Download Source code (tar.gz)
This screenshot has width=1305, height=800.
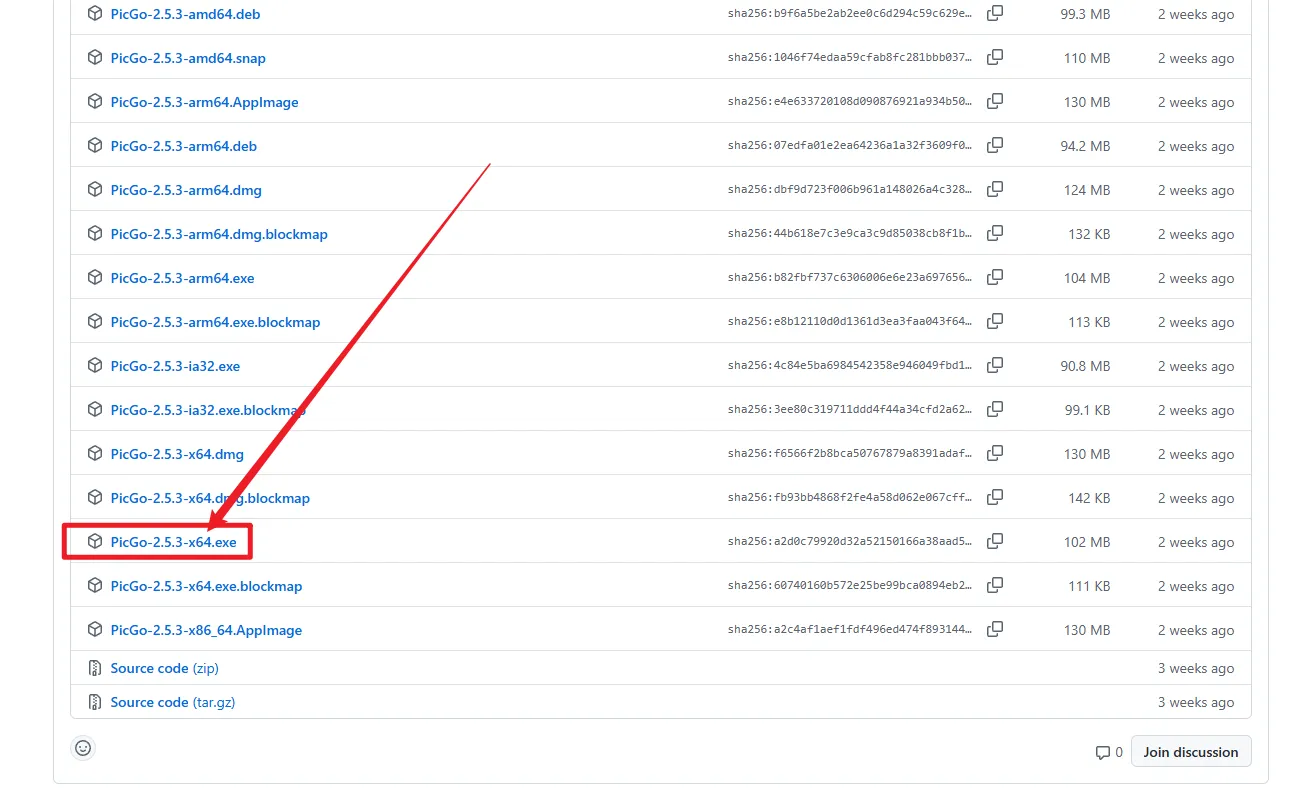coord(173,702)
